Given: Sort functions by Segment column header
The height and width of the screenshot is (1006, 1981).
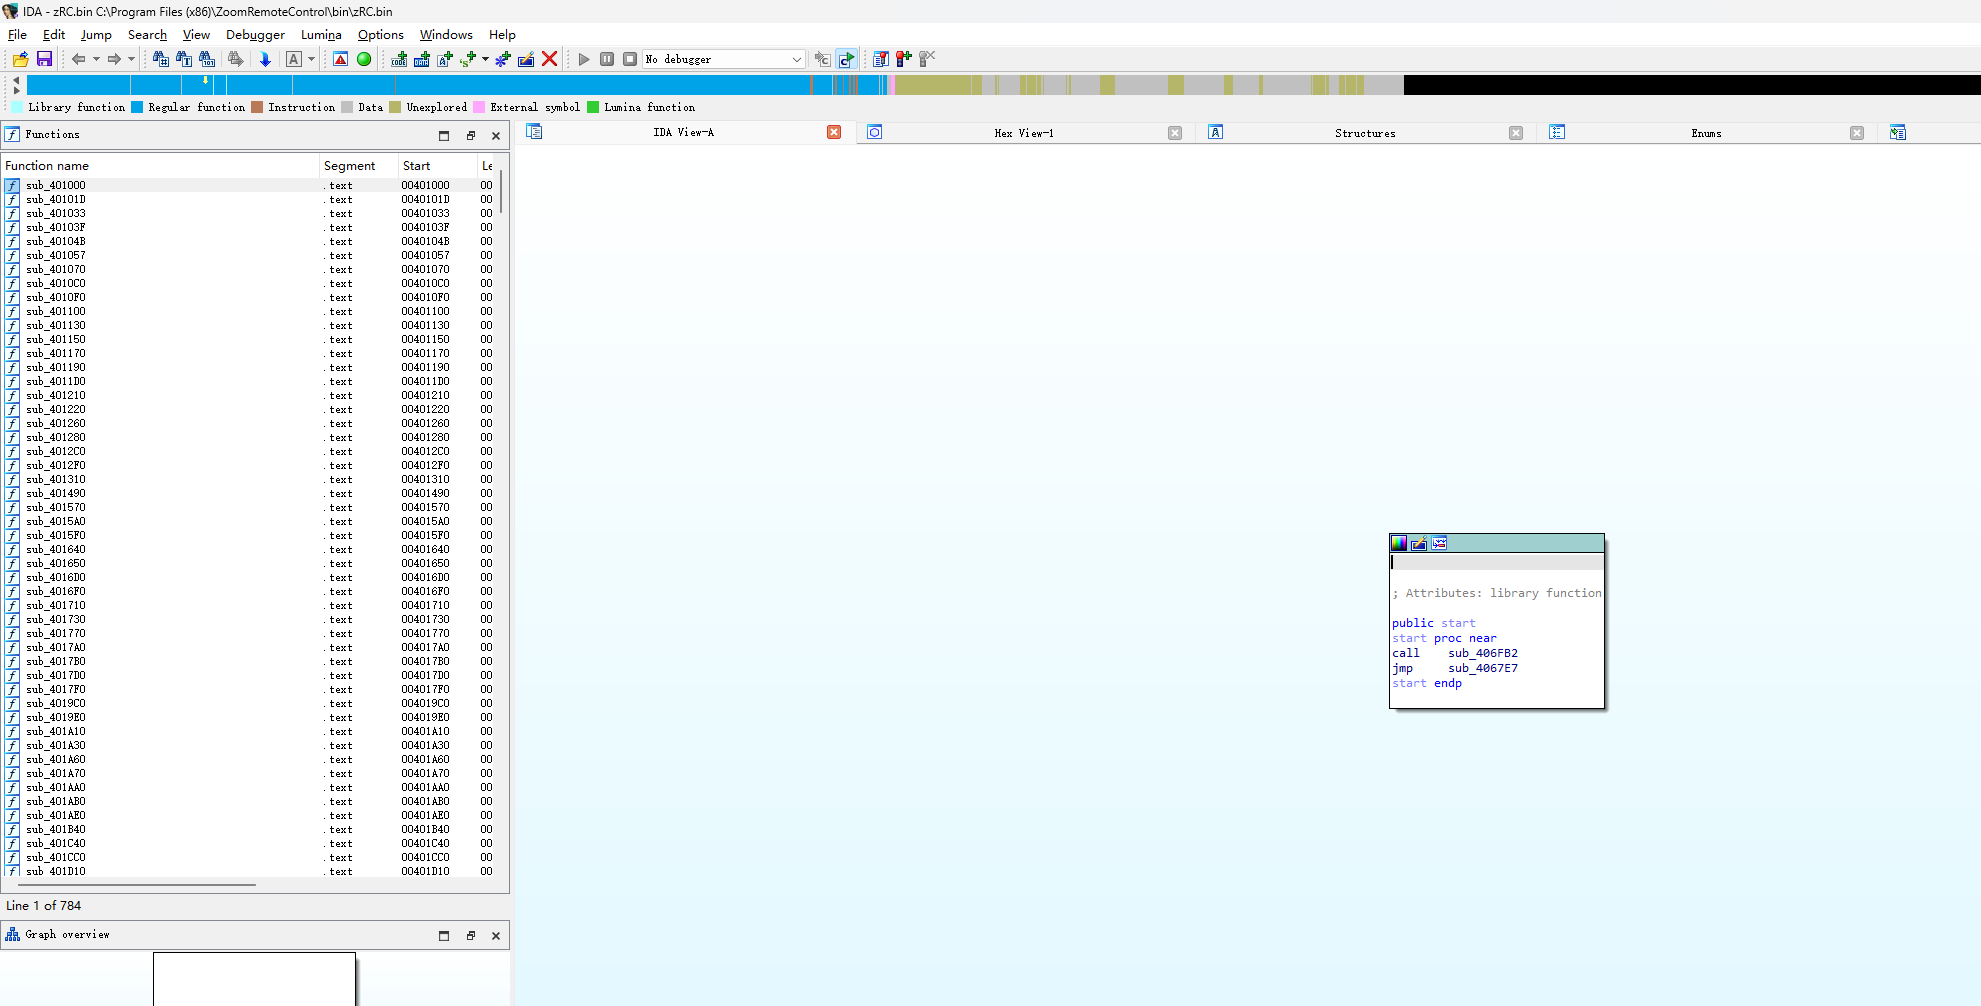Looking at the screenshot, I should click(x=349, y=166).
